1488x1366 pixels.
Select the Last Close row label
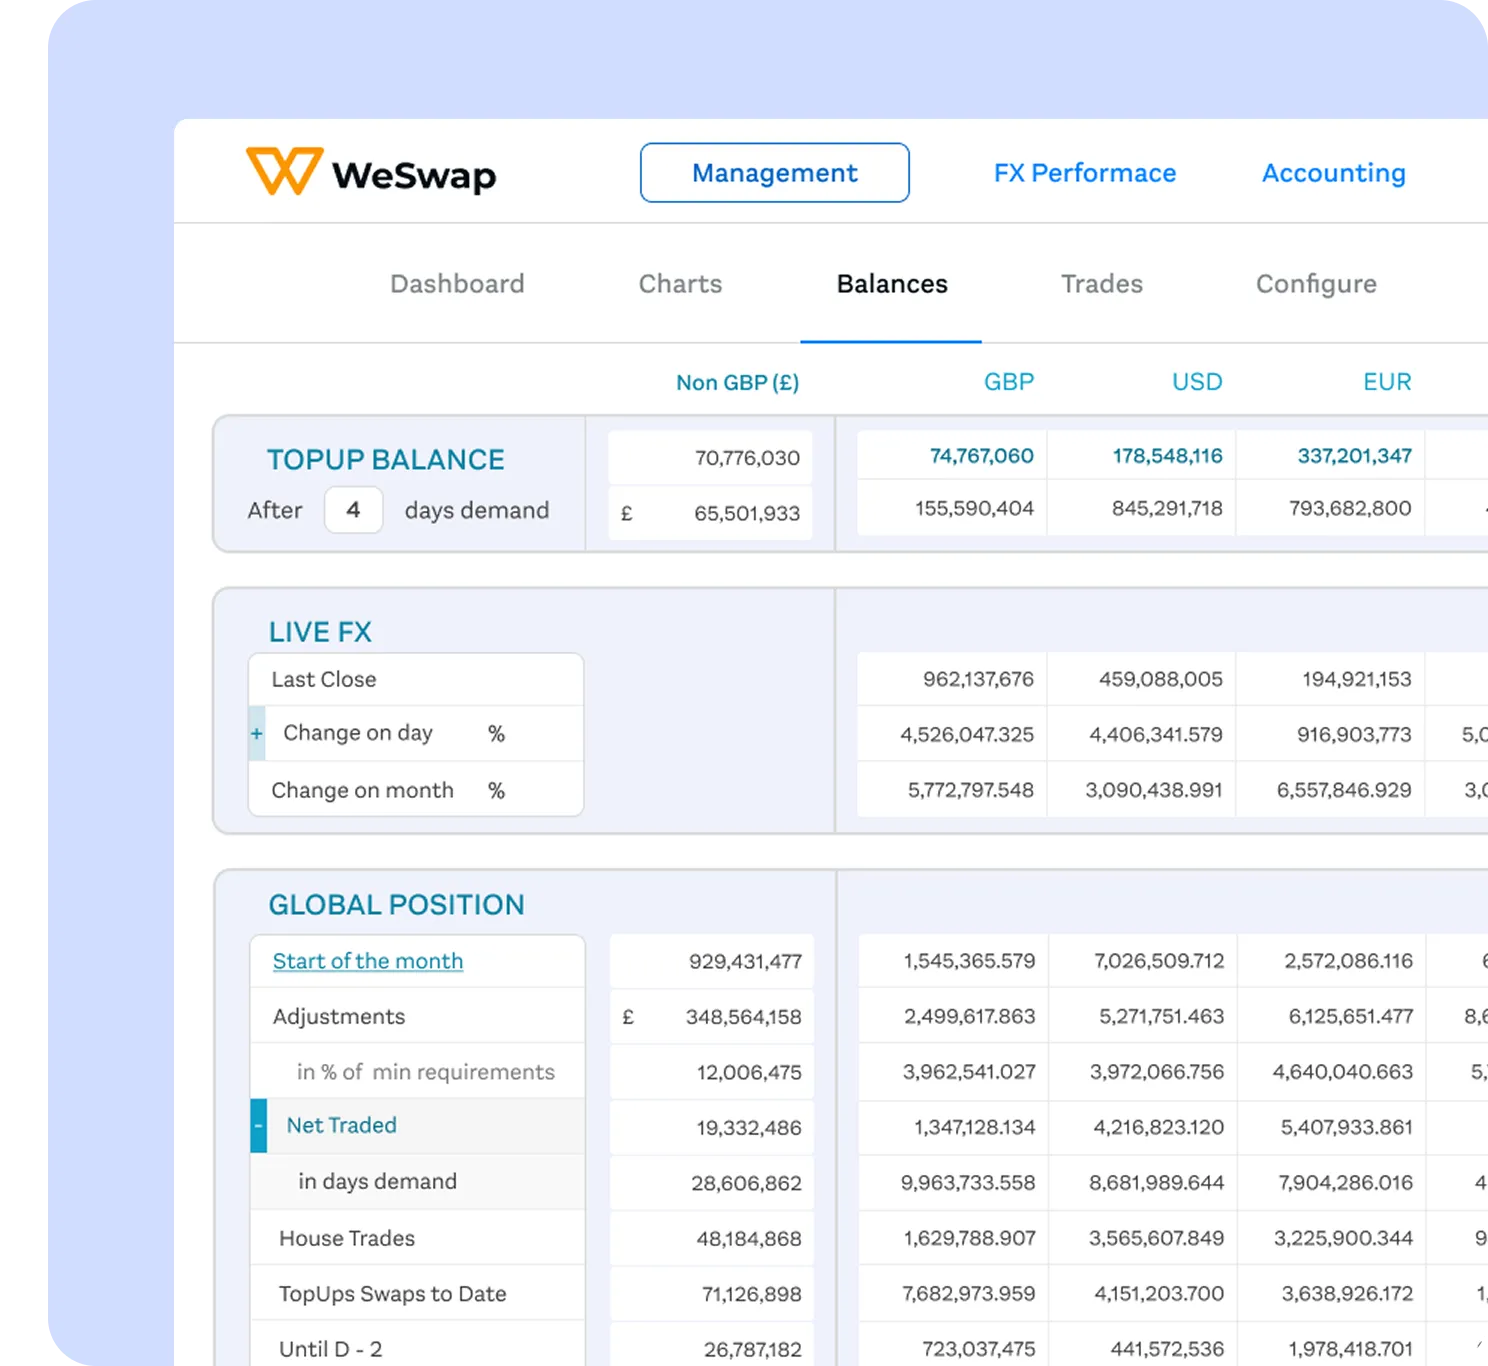324,680
